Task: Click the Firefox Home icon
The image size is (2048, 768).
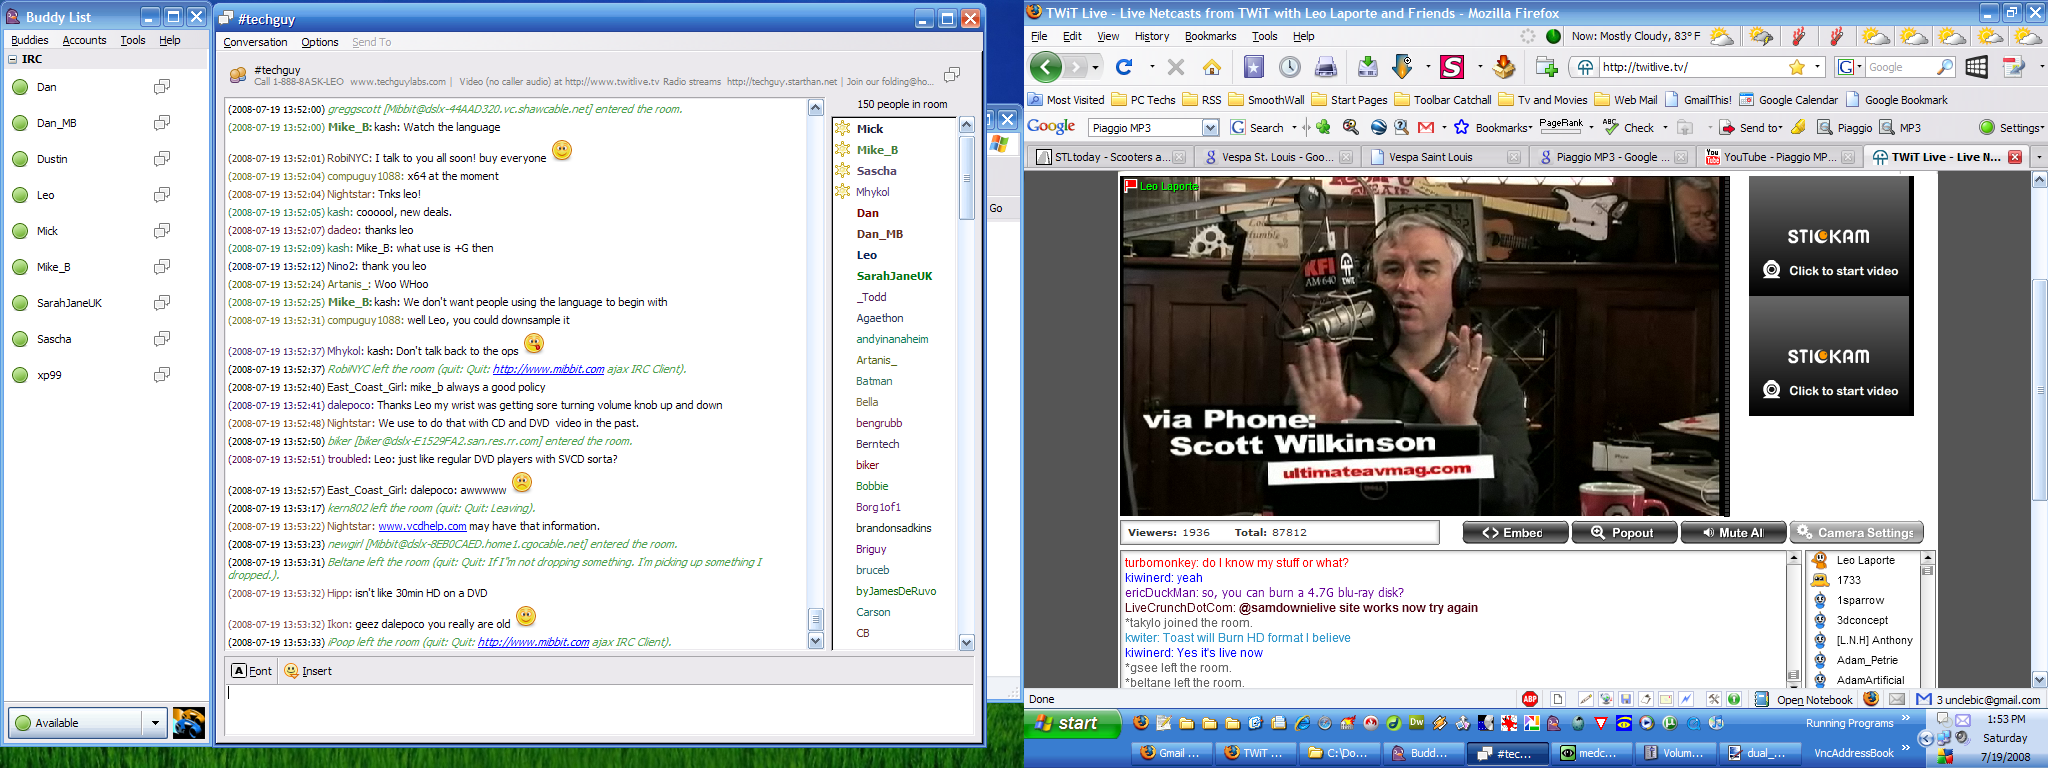Action: pos(1212,67)
